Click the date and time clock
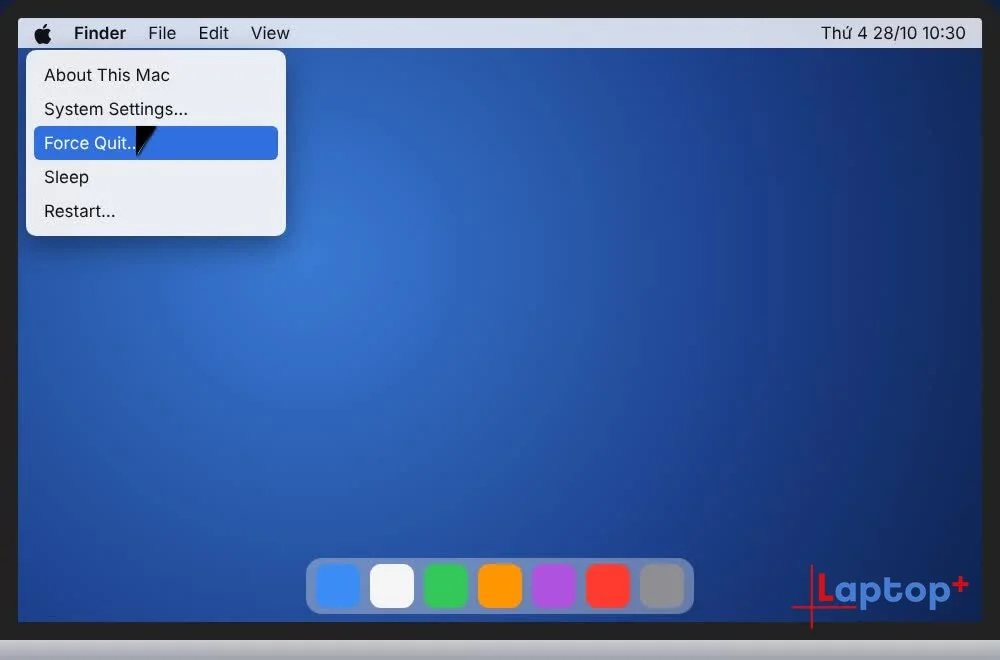 coord(893,33)
